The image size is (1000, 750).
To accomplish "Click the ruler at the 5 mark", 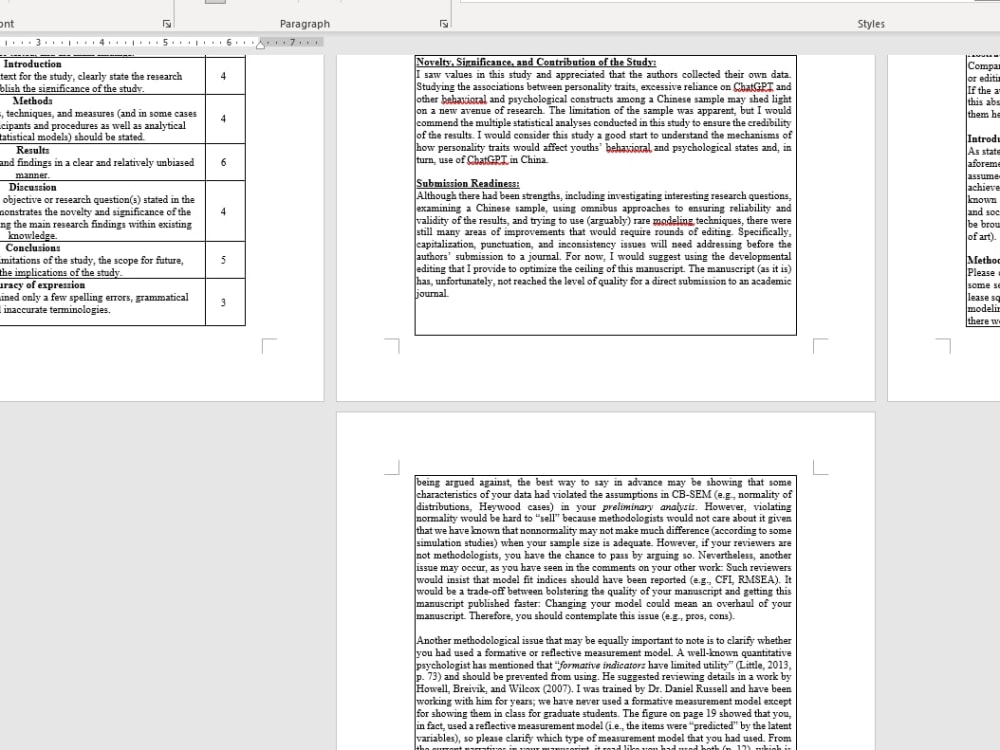I will [165, 43].
